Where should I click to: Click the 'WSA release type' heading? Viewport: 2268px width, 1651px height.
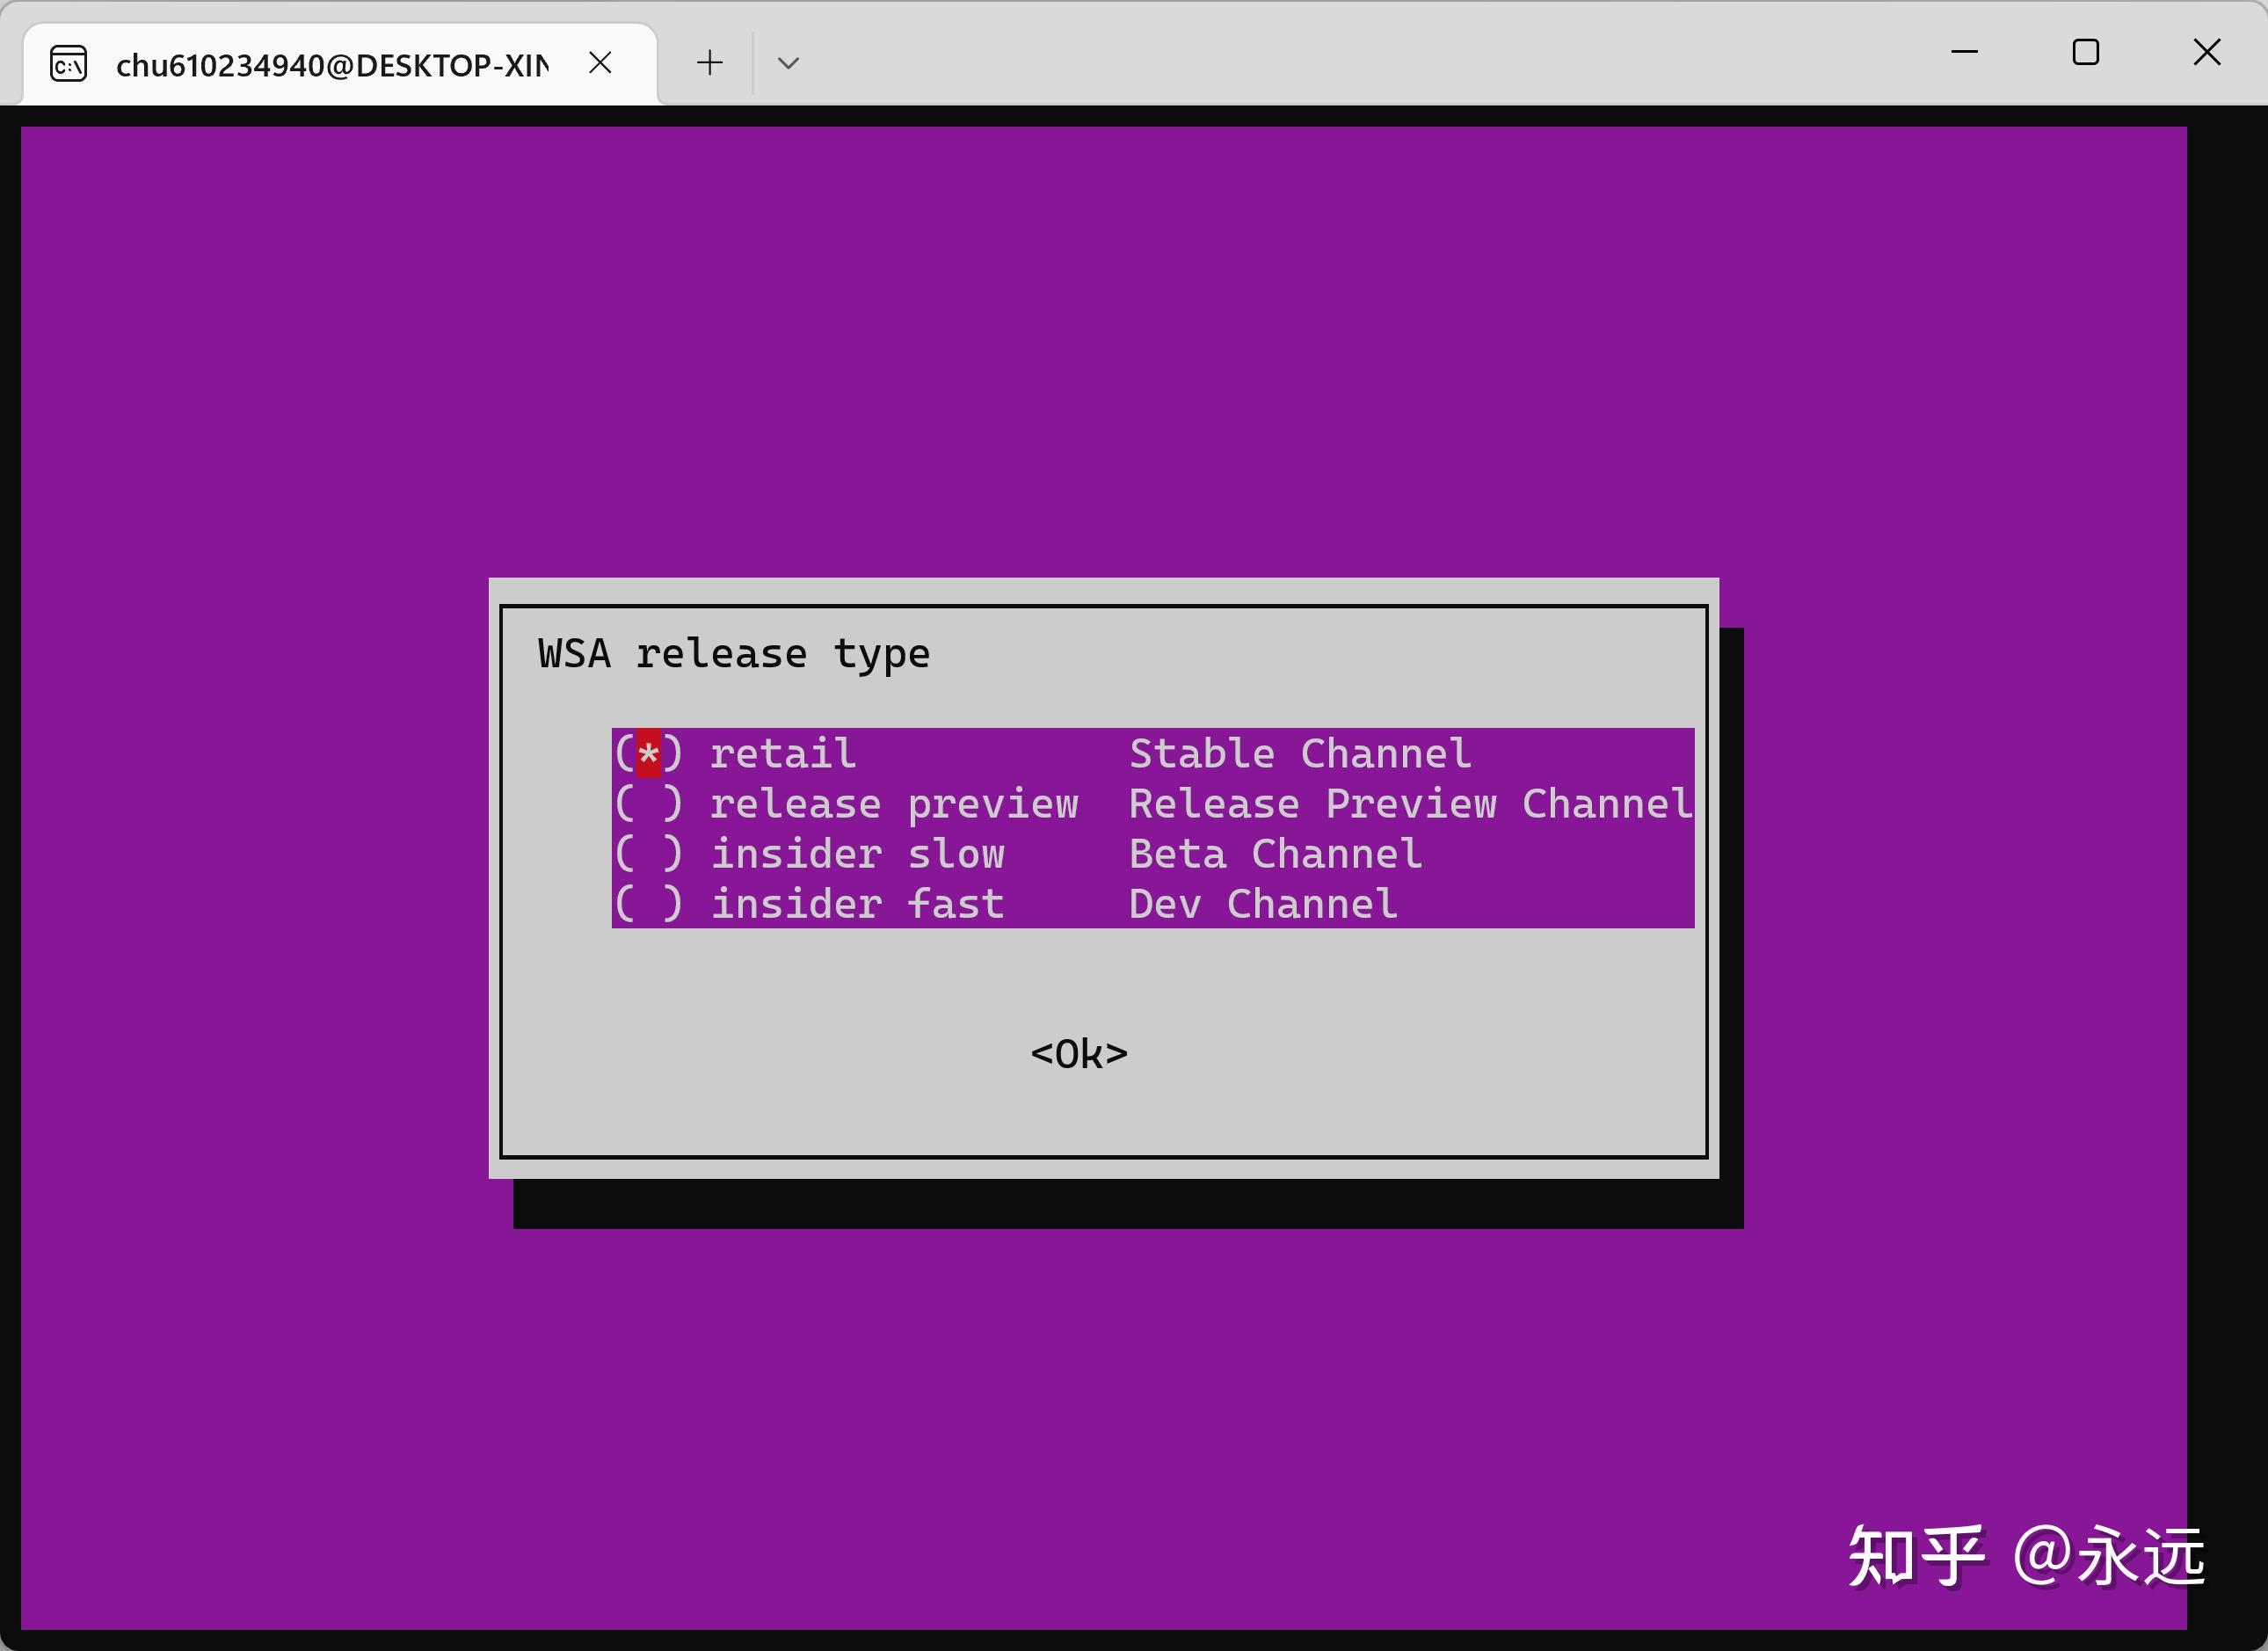734,655
